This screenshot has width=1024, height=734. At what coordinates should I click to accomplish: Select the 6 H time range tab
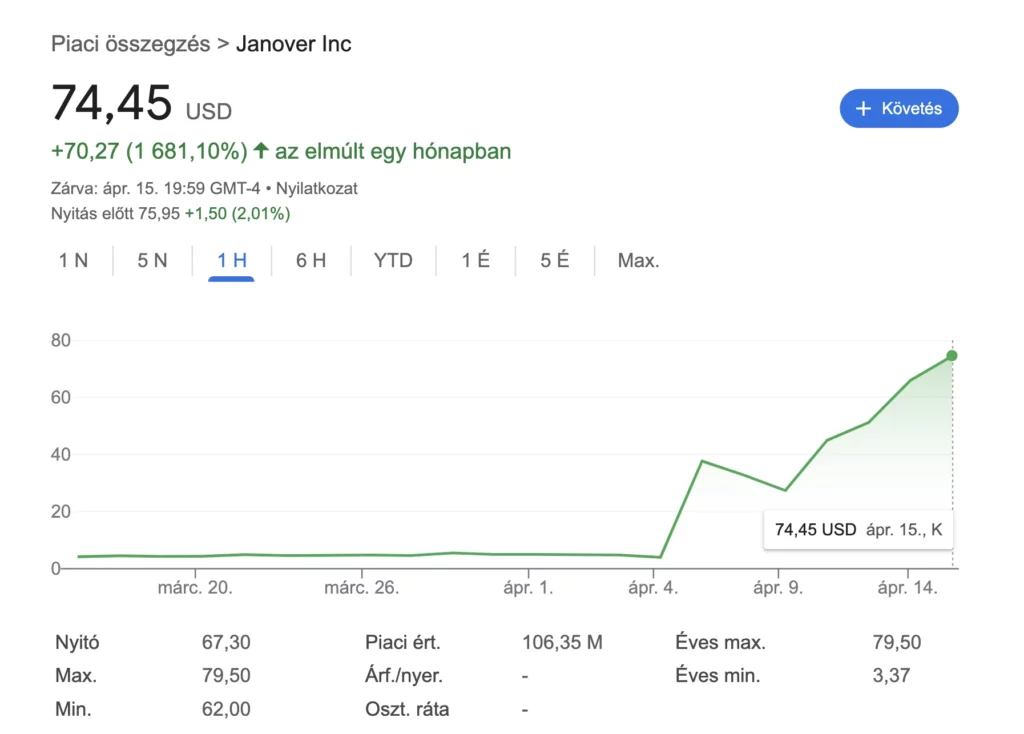coord(311,261)
